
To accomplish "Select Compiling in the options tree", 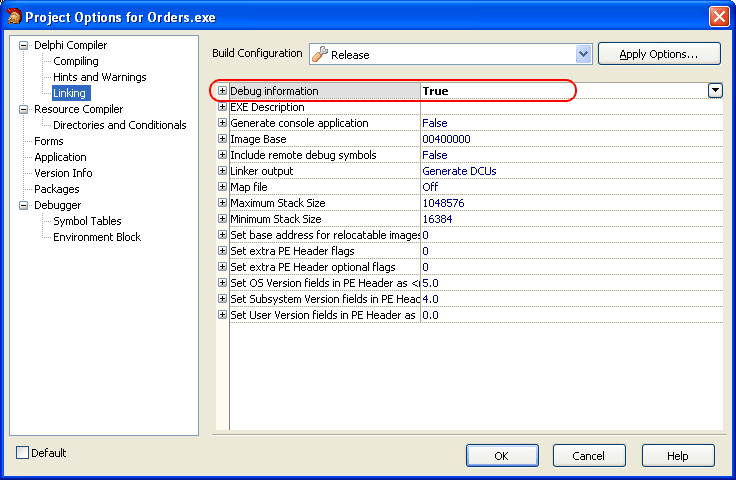I will pyautogui.click(x=76, y=61).
